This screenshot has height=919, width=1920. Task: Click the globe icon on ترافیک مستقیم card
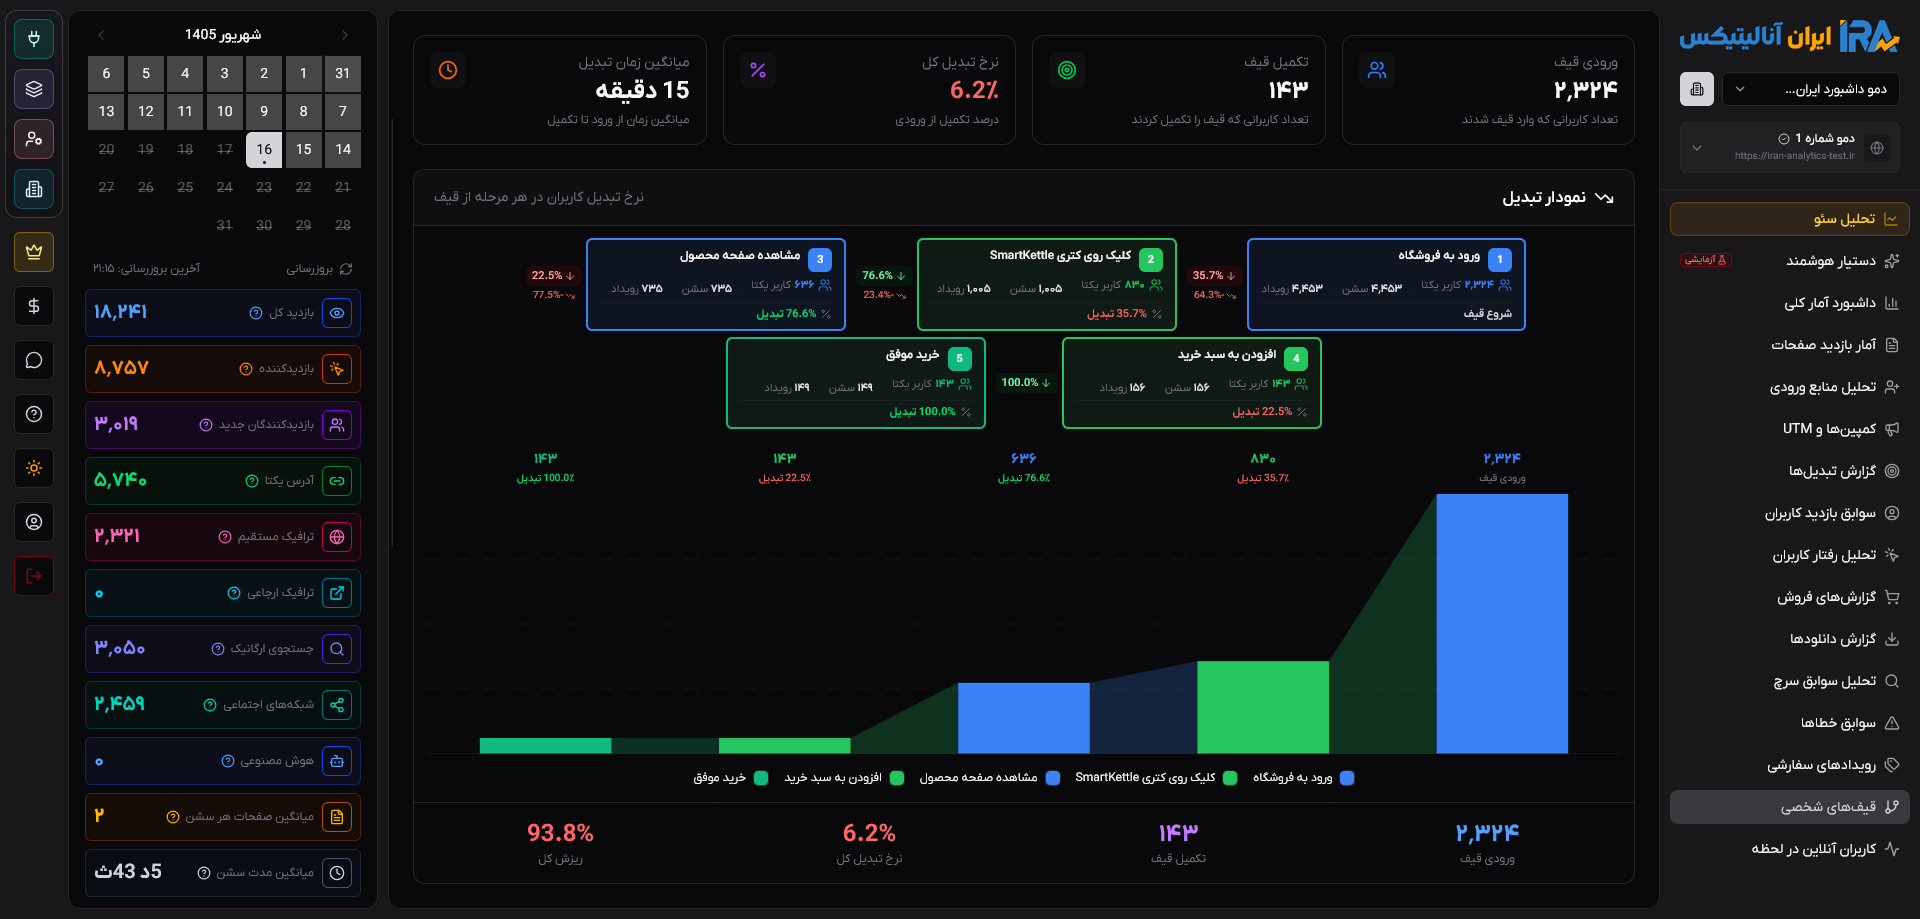point(338,537)
